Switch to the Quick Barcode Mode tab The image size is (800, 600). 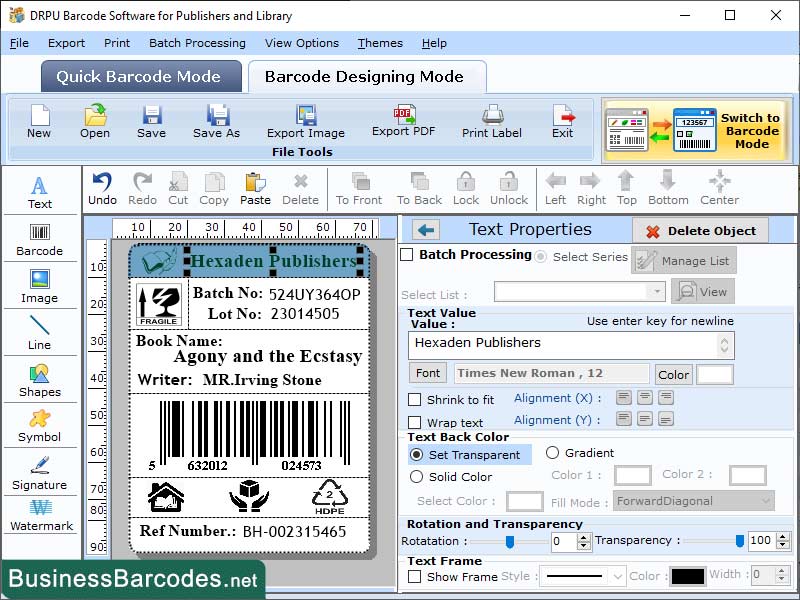(140, 76)
